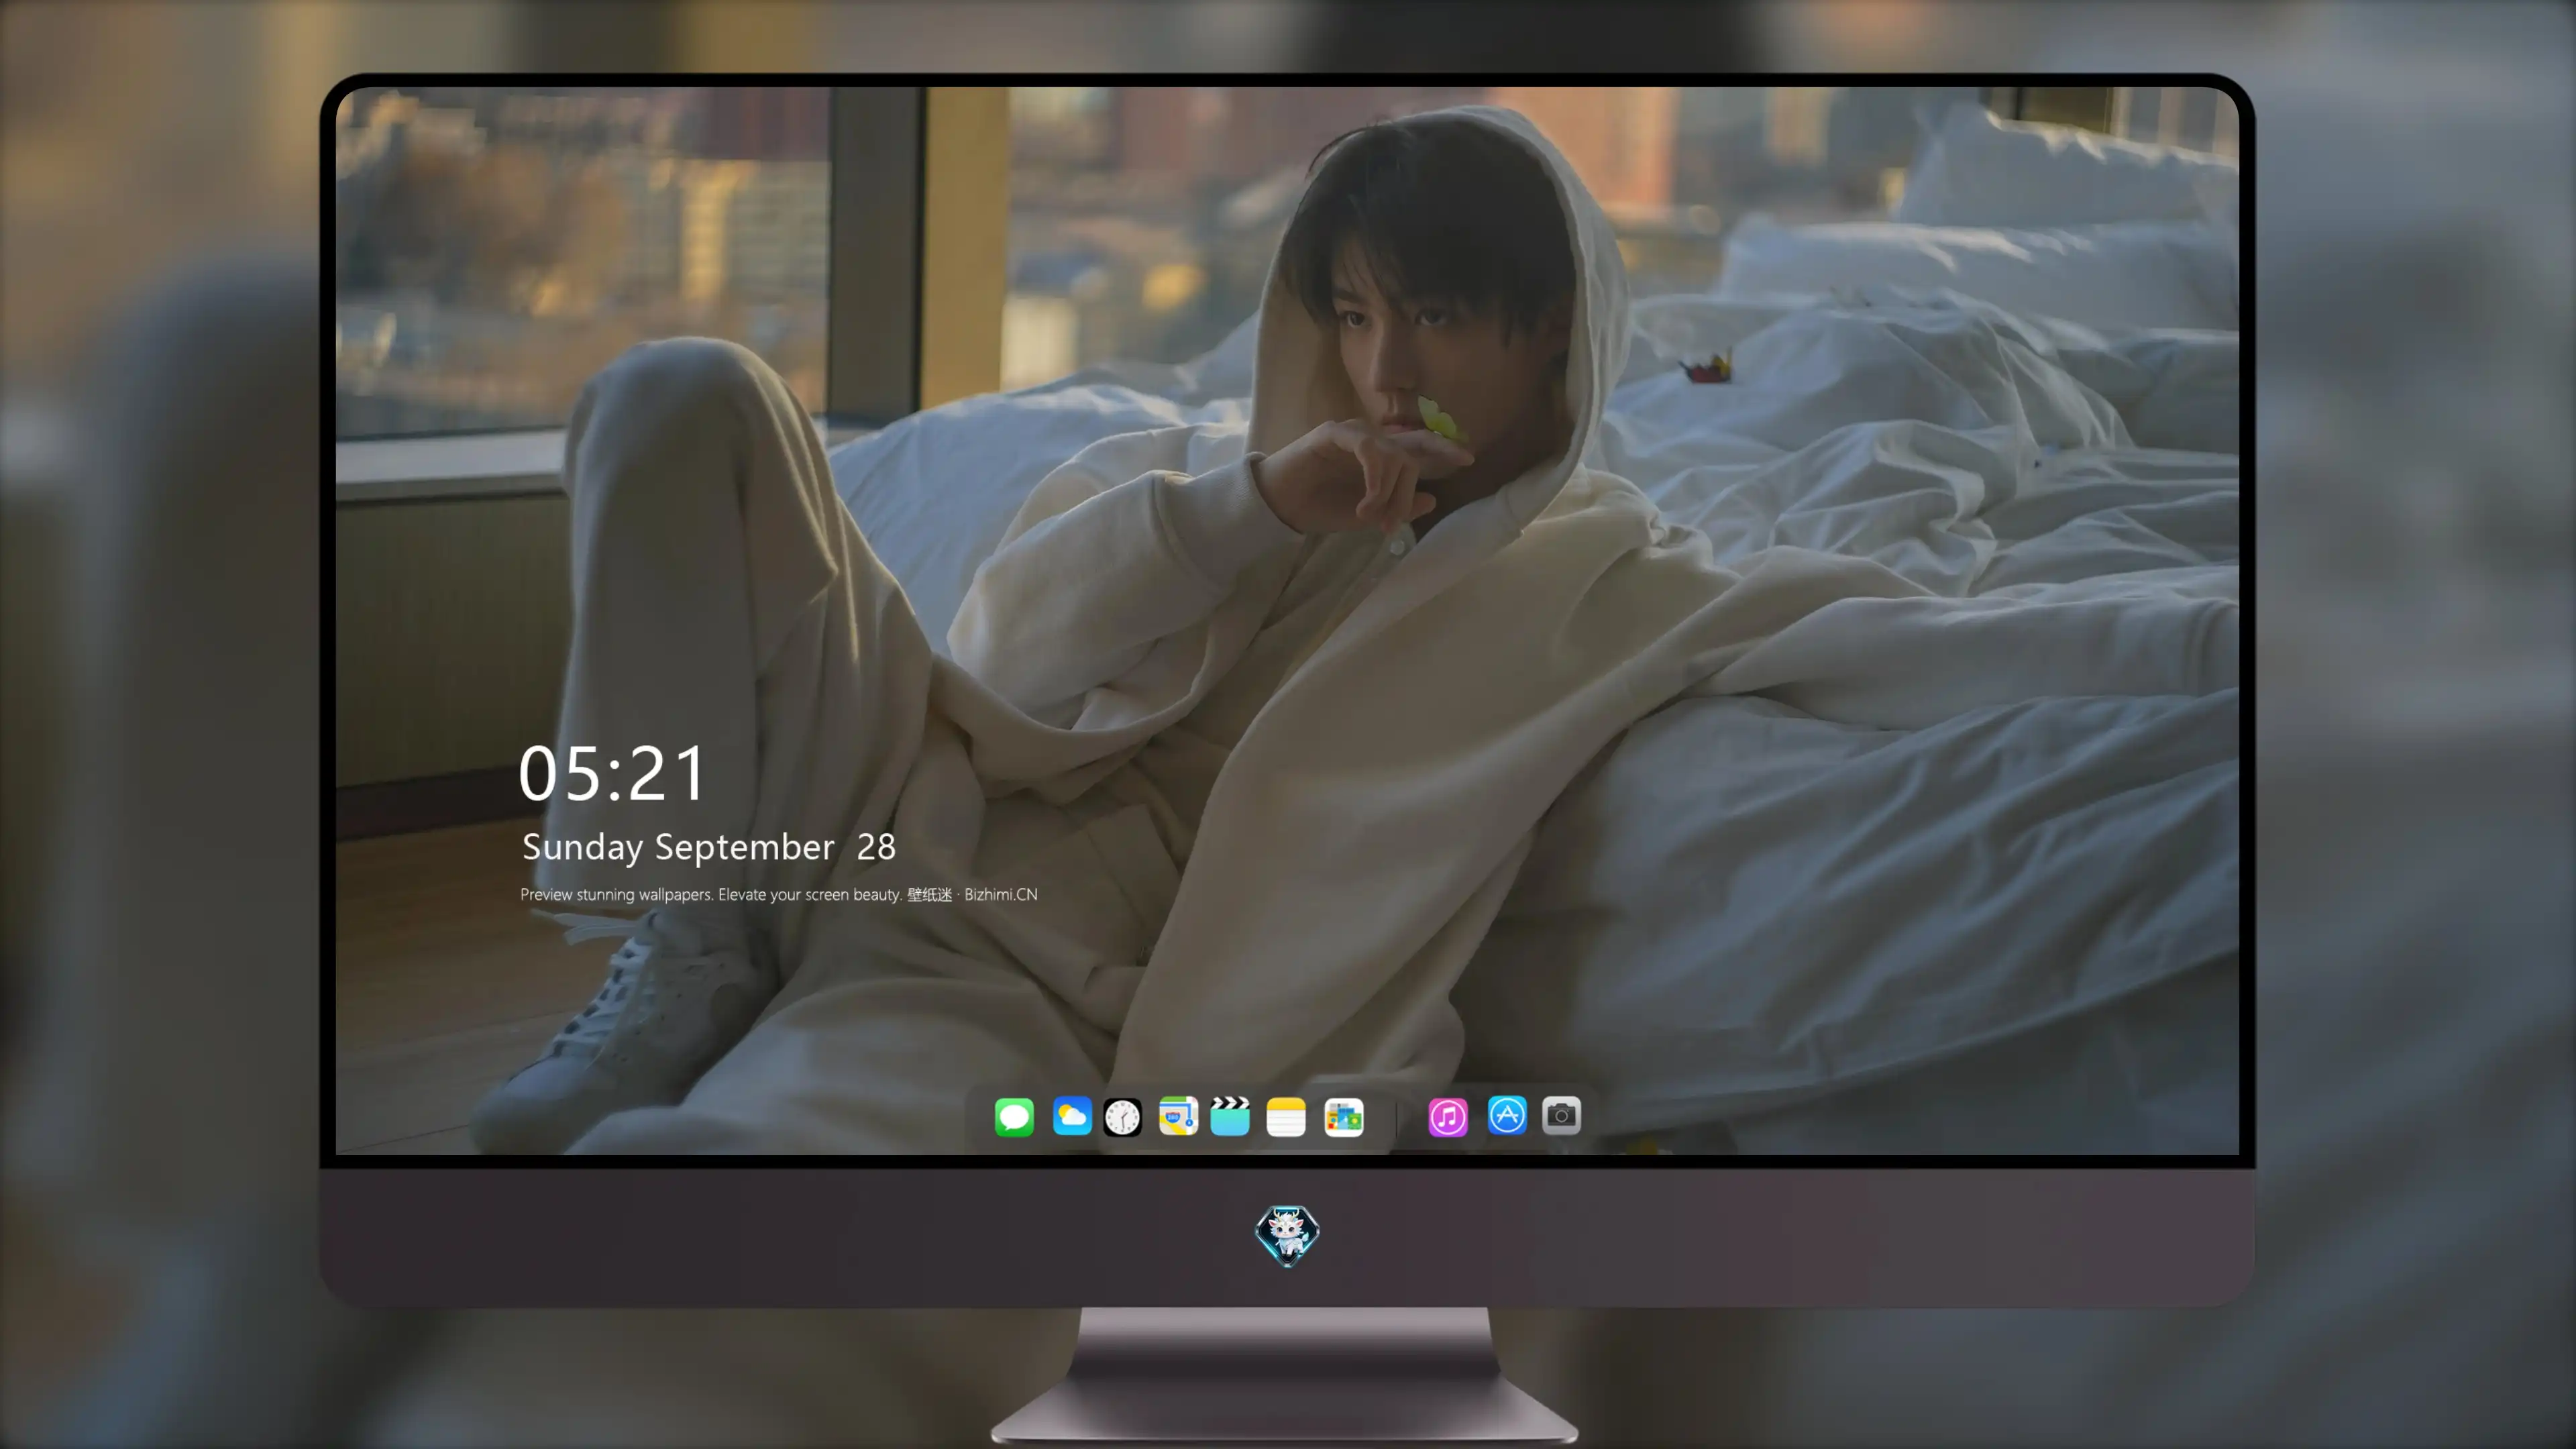Open the Messages app in the dock

pyautogui.click(x=1014, y=1116)
